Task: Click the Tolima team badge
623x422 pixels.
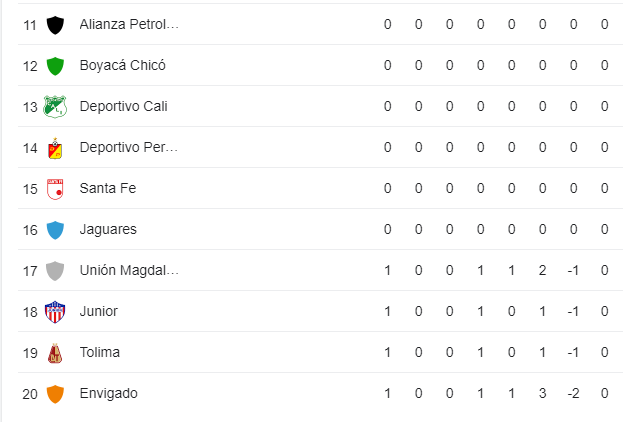Action: [55, 352]
